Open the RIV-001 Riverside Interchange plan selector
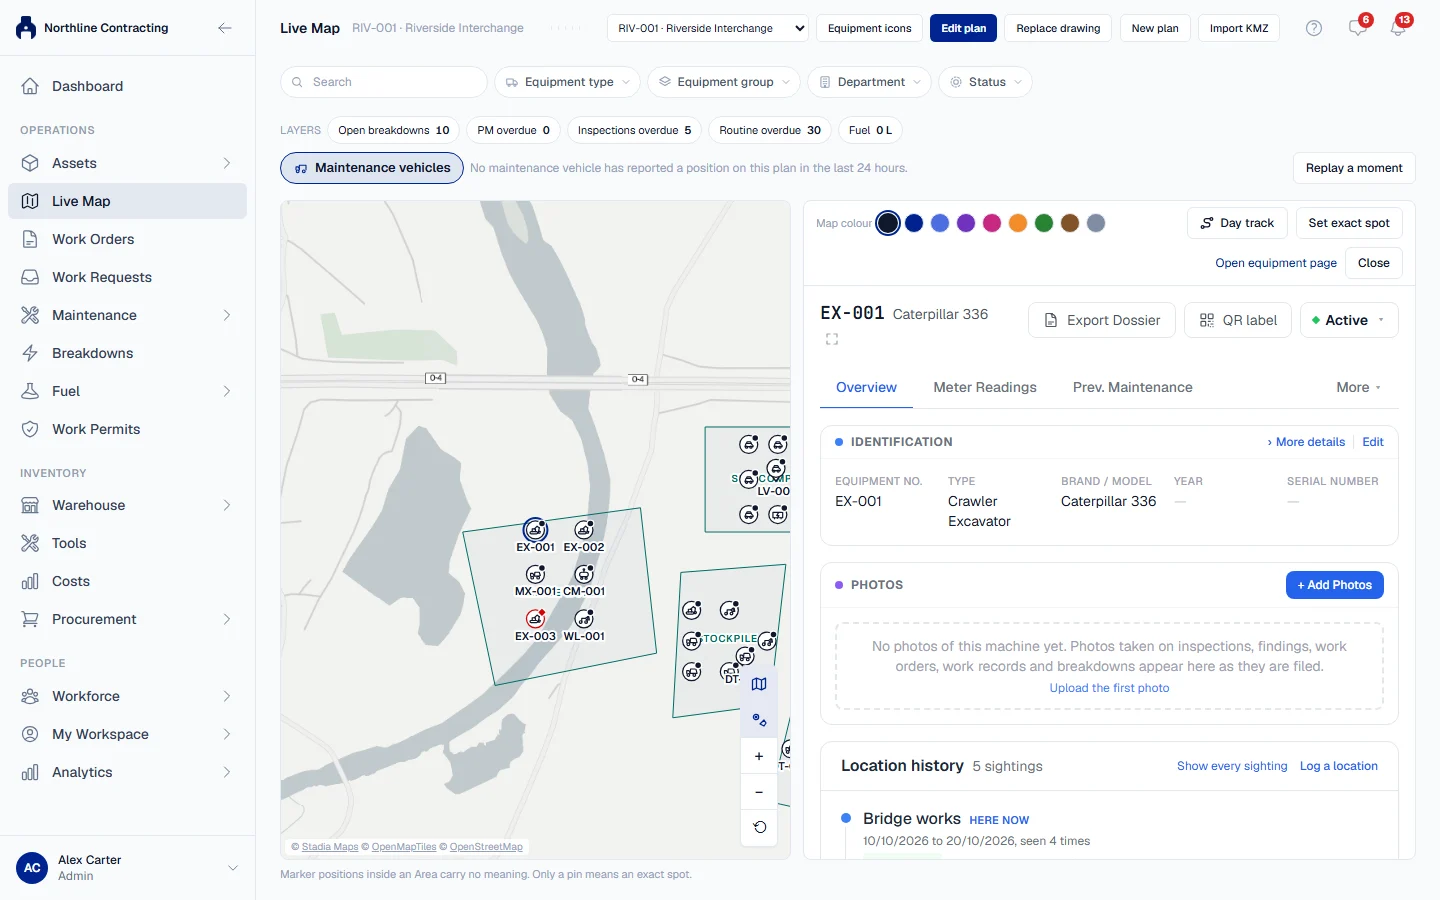 tap(708, 28)
